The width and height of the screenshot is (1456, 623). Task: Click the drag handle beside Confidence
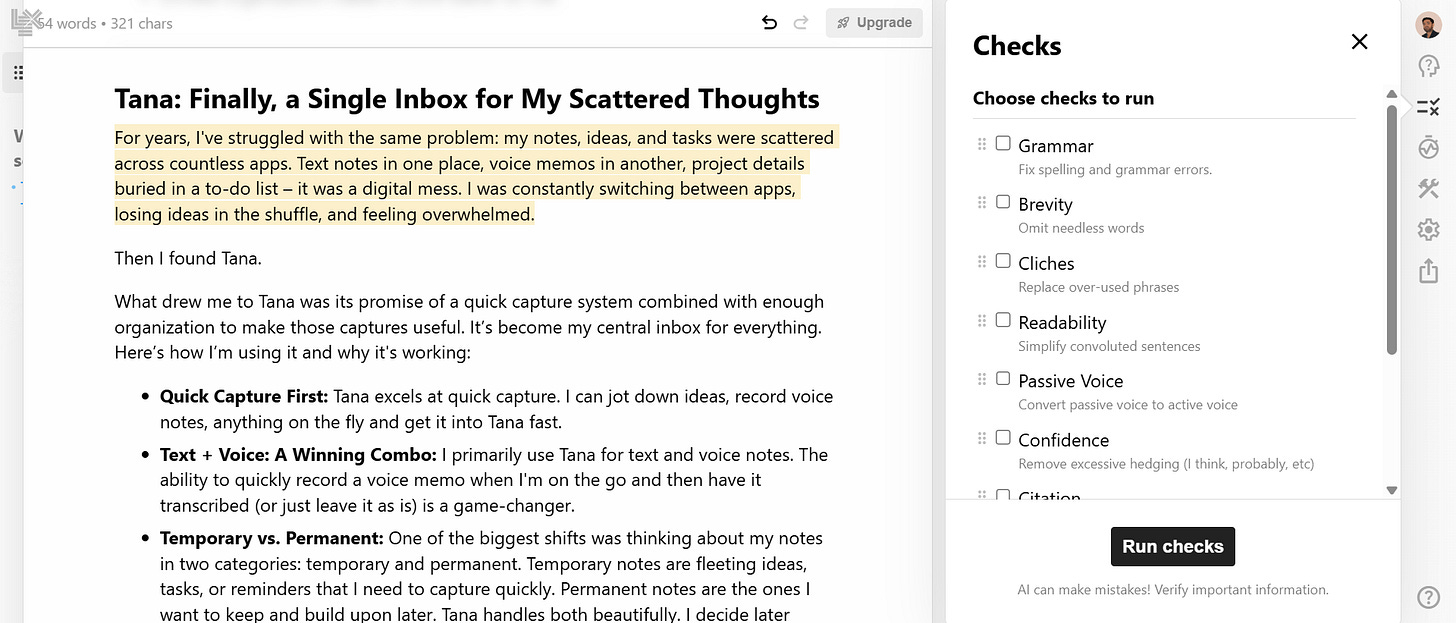982,438
